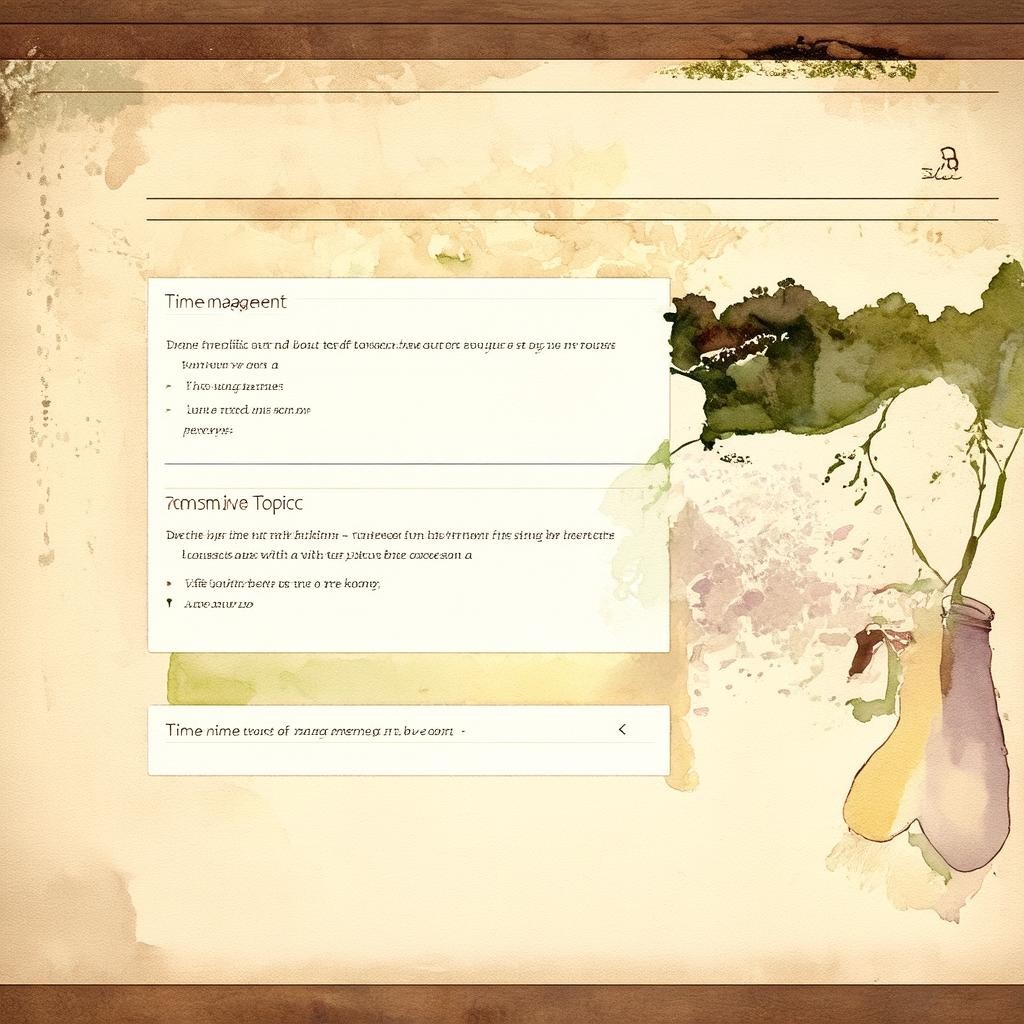Click the 'Aroe' pinned list entry
1024x1024 pixels.
point(218,604)
